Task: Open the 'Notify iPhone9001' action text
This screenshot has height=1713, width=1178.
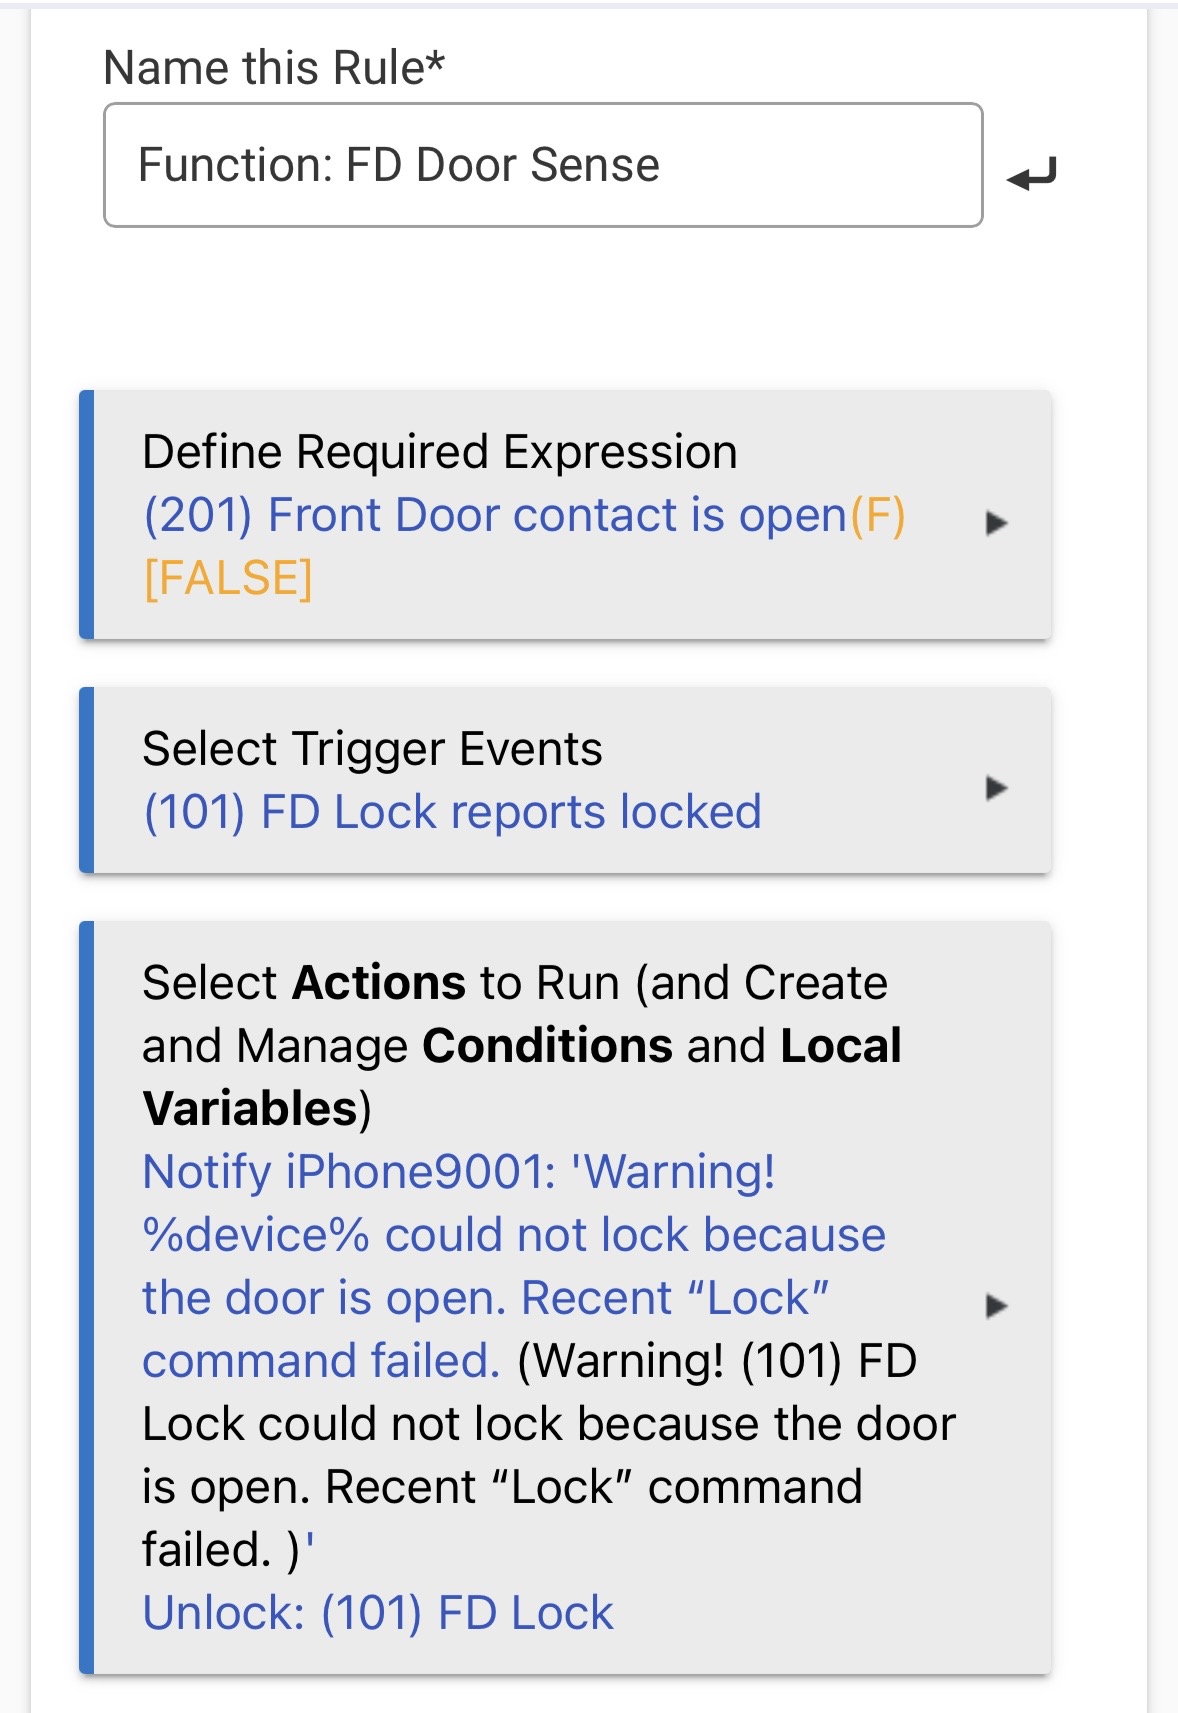Action: pyautogui.click(x=460, y=1172)
